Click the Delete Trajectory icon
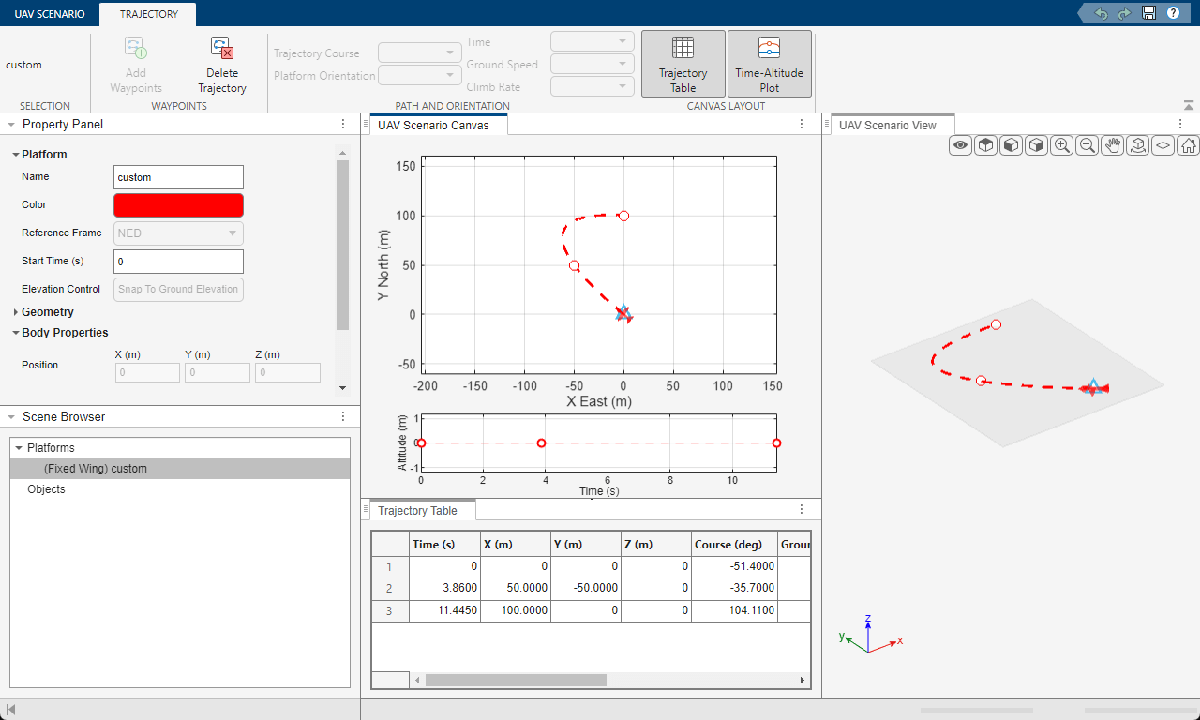 (x=221, y=46)
